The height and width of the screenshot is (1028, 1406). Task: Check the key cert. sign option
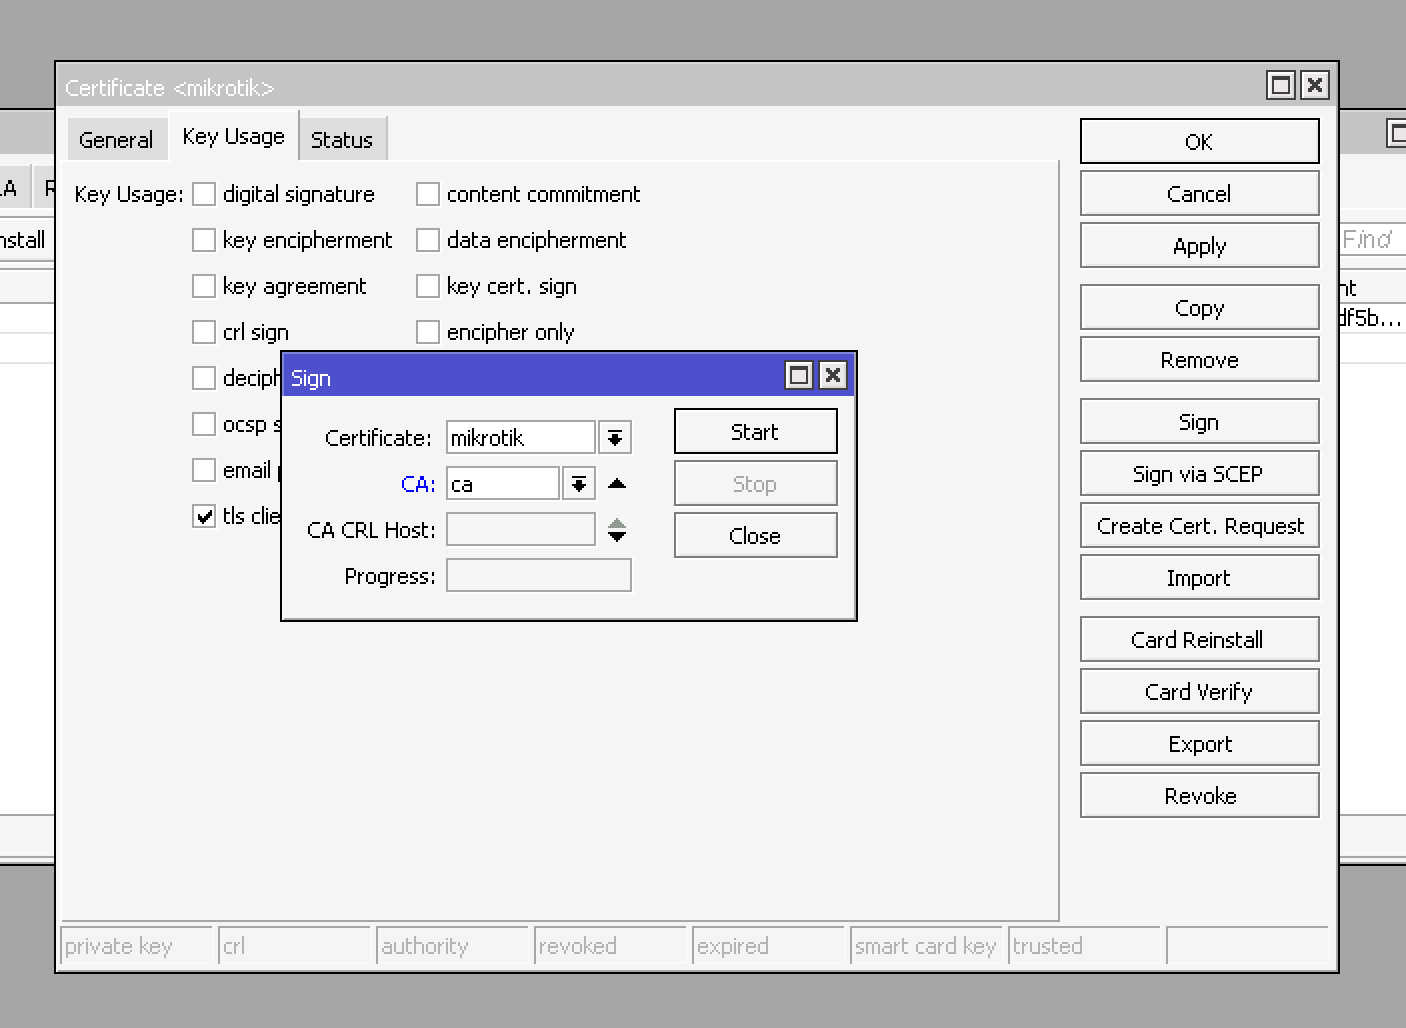pos(428,286)
